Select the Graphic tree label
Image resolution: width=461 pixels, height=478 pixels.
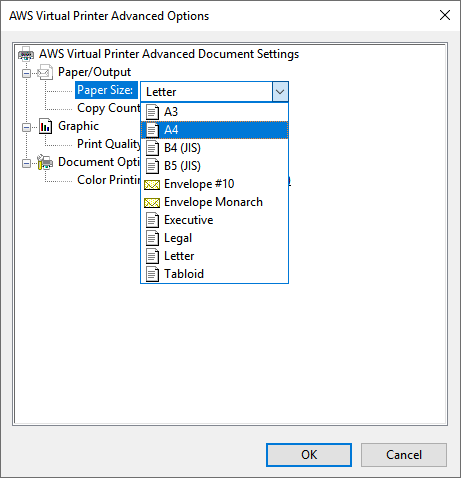[x=78, y=126]
